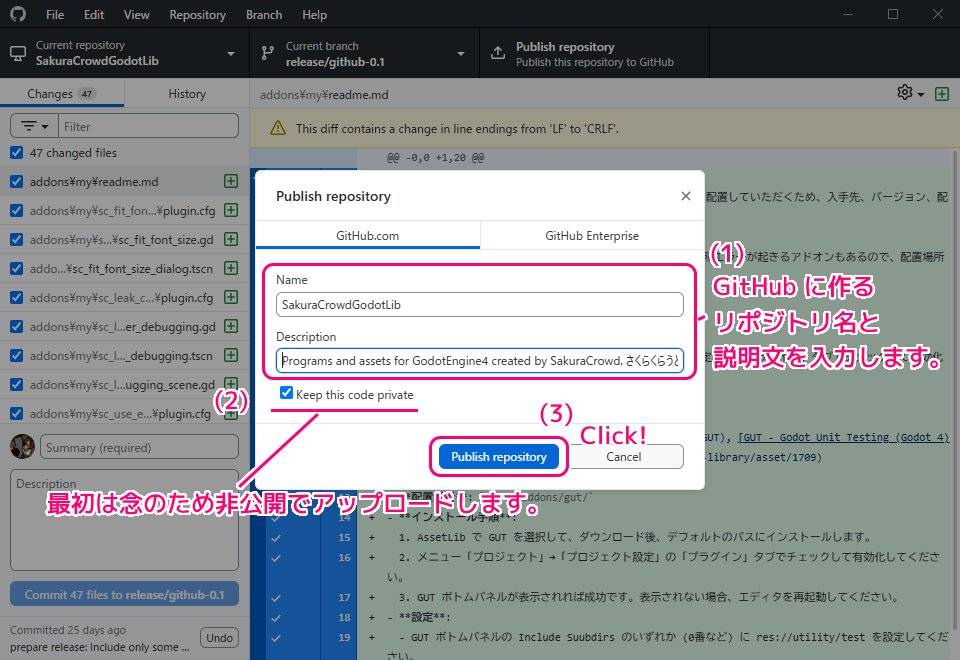Disable the Keep this code private checkbox
960x660 pixels.
287,393
